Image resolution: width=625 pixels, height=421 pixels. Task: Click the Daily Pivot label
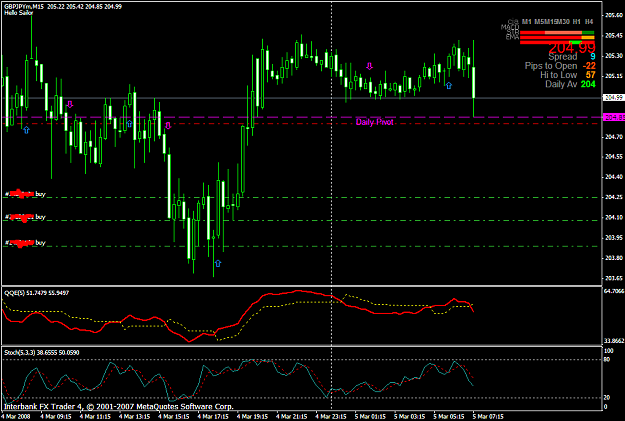click(x=374, y=122)
